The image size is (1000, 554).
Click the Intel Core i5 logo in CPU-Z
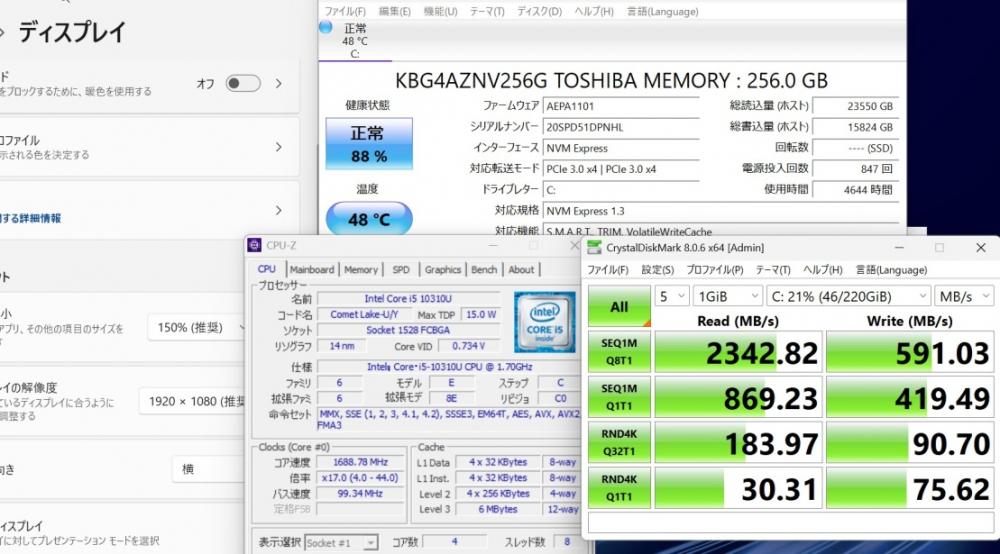[544, 322]
